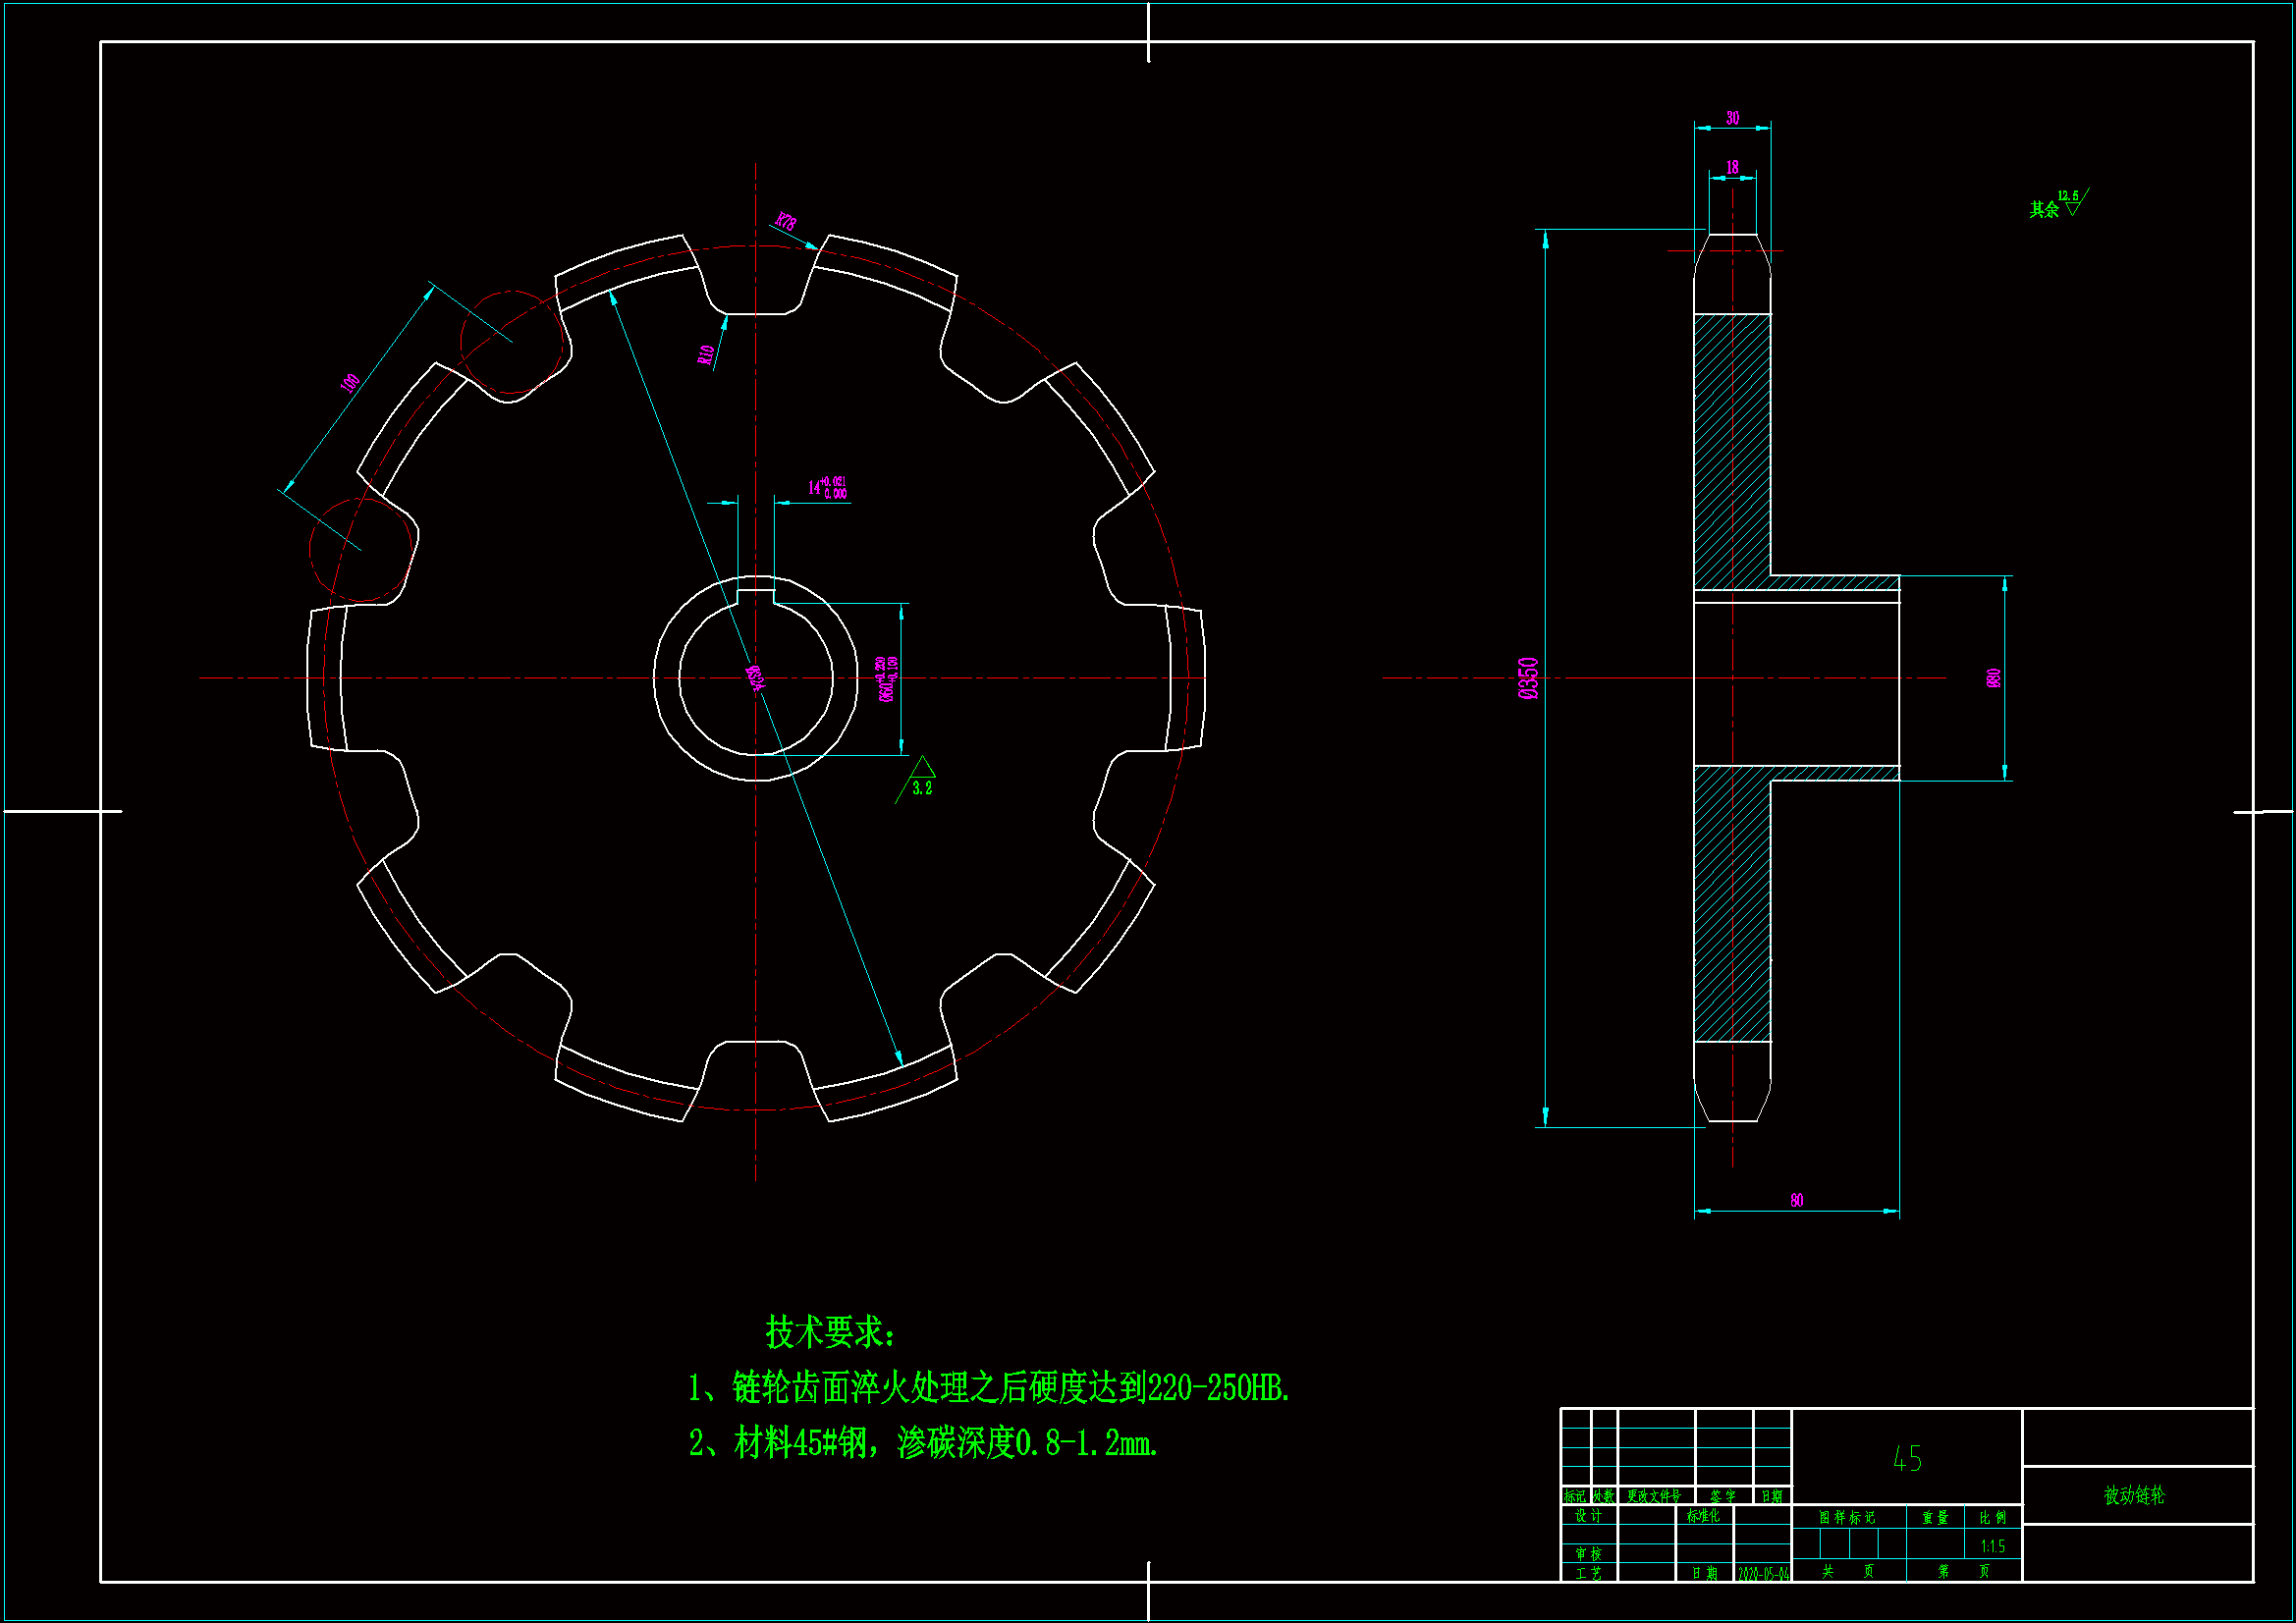Image resolution: width=2296 pixels, height=1623 pixels.
Task: Click the 3.2 surface roughness symbol
Action: click(x=921, y=778)
